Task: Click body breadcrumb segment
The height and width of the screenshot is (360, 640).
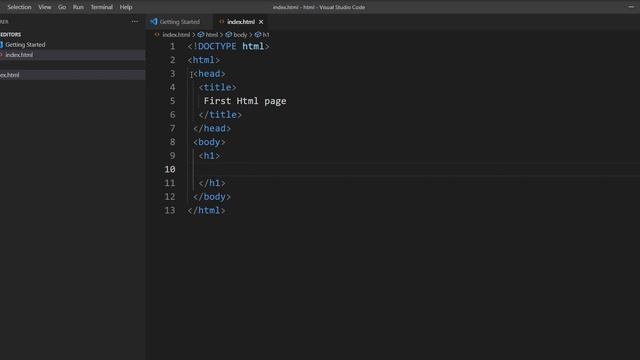Action: pyautogui.click(x=240, y=35)
